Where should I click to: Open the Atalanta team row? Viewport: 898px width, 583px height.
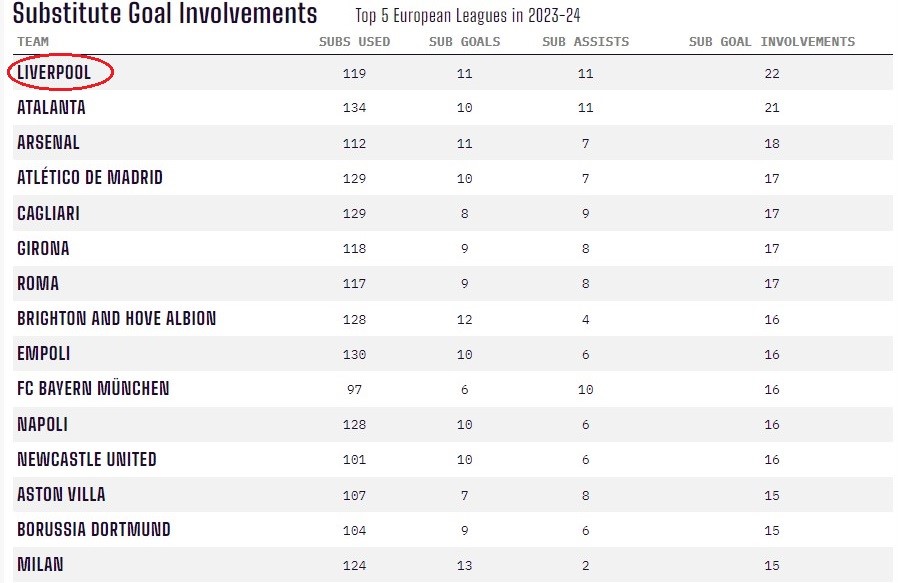(x=51, y=108)
